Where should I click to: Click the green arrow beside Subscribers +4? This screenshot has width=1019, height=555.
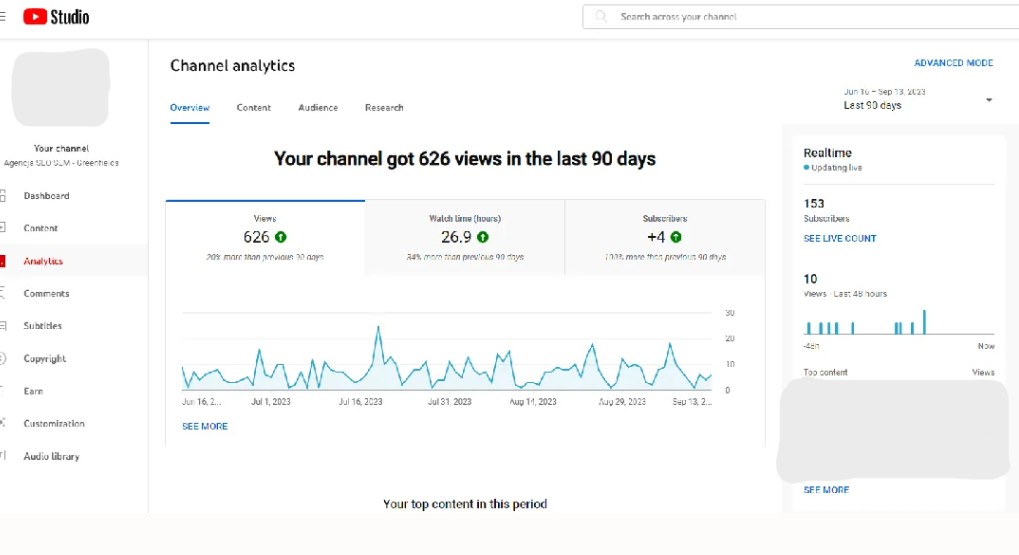click(x=676, y=237)
